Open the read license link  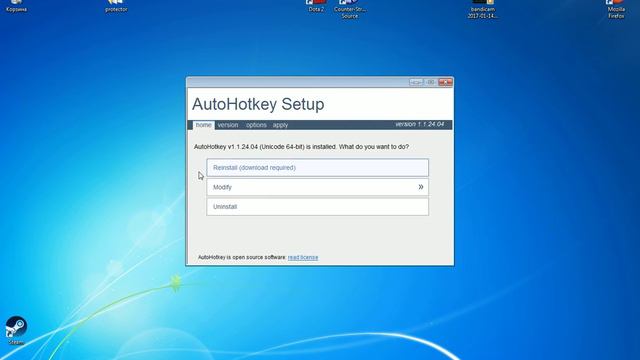click(x=303, y=257)
